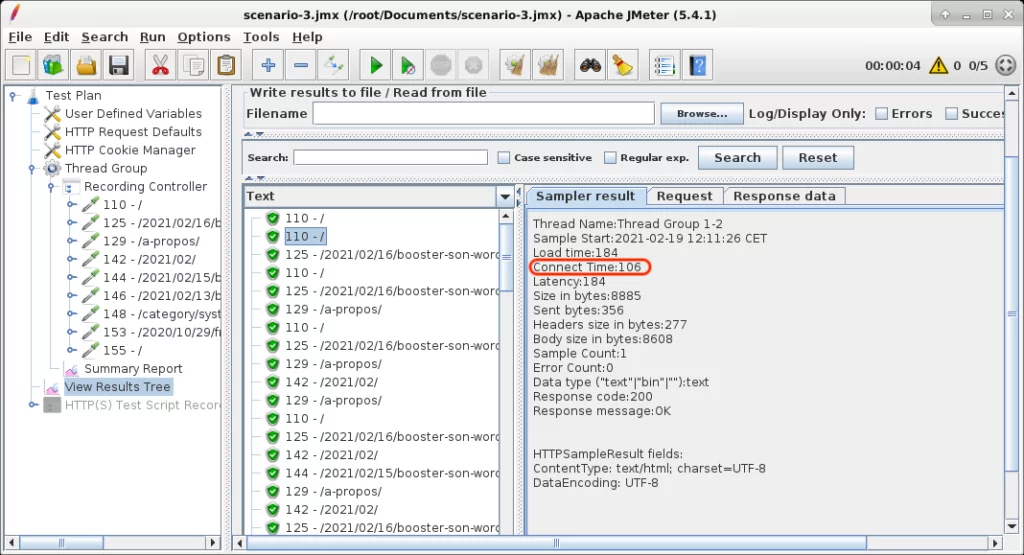This screenshot has width=1024, height=555.
Task: Expand the tree sampler 142 - /2021/02/
Action: [71, 259]
